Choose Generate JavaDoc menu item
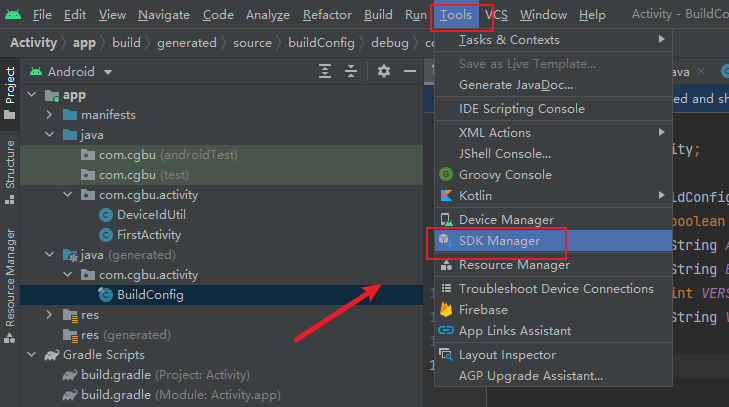This screenshot has height=407, width=729. click(553, 85)
